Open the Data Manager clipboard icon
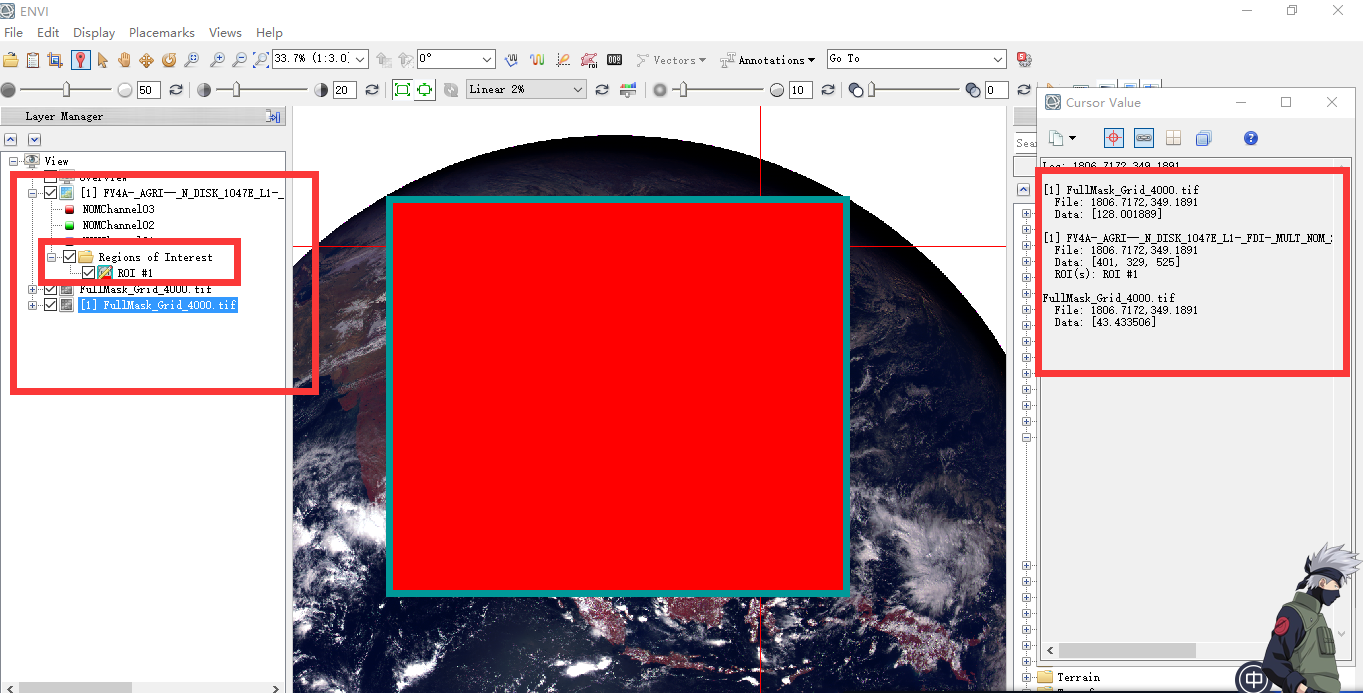The image size is (1363, 693). 33,60
